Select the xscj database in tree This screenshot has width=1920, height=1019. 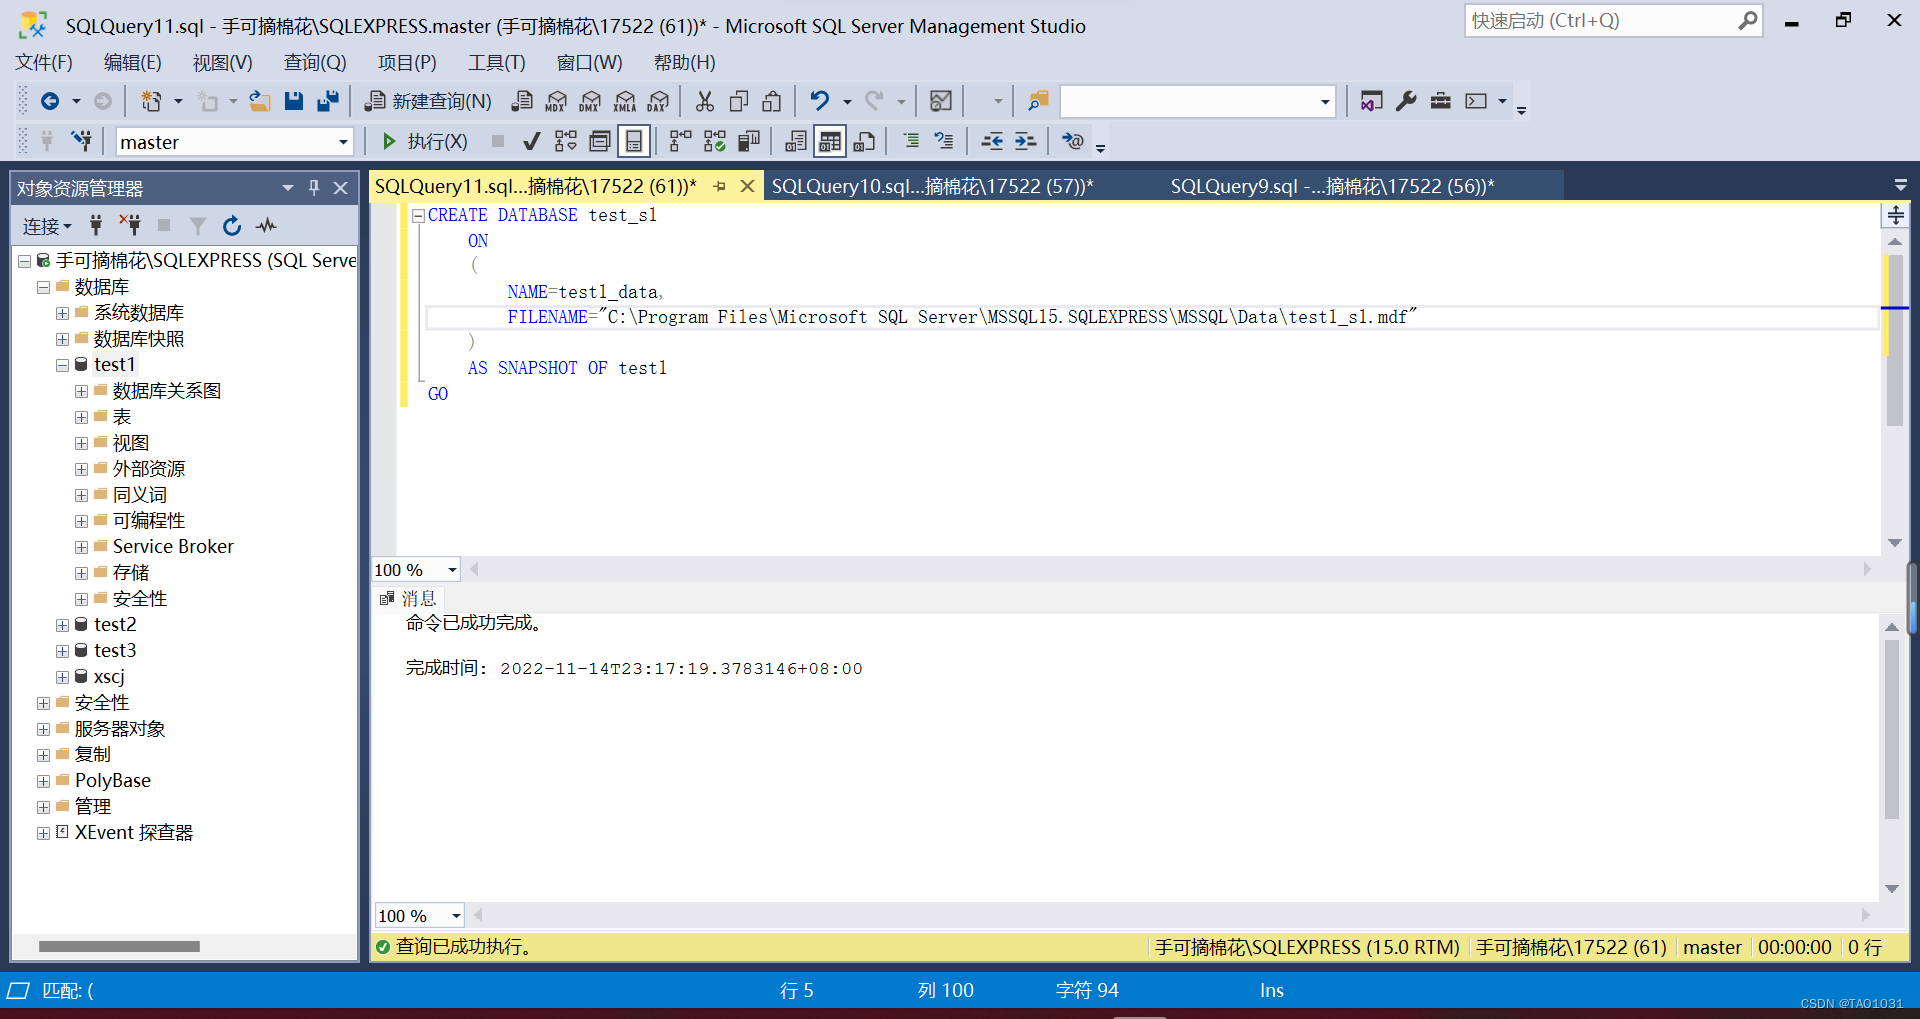coord(109,677)
